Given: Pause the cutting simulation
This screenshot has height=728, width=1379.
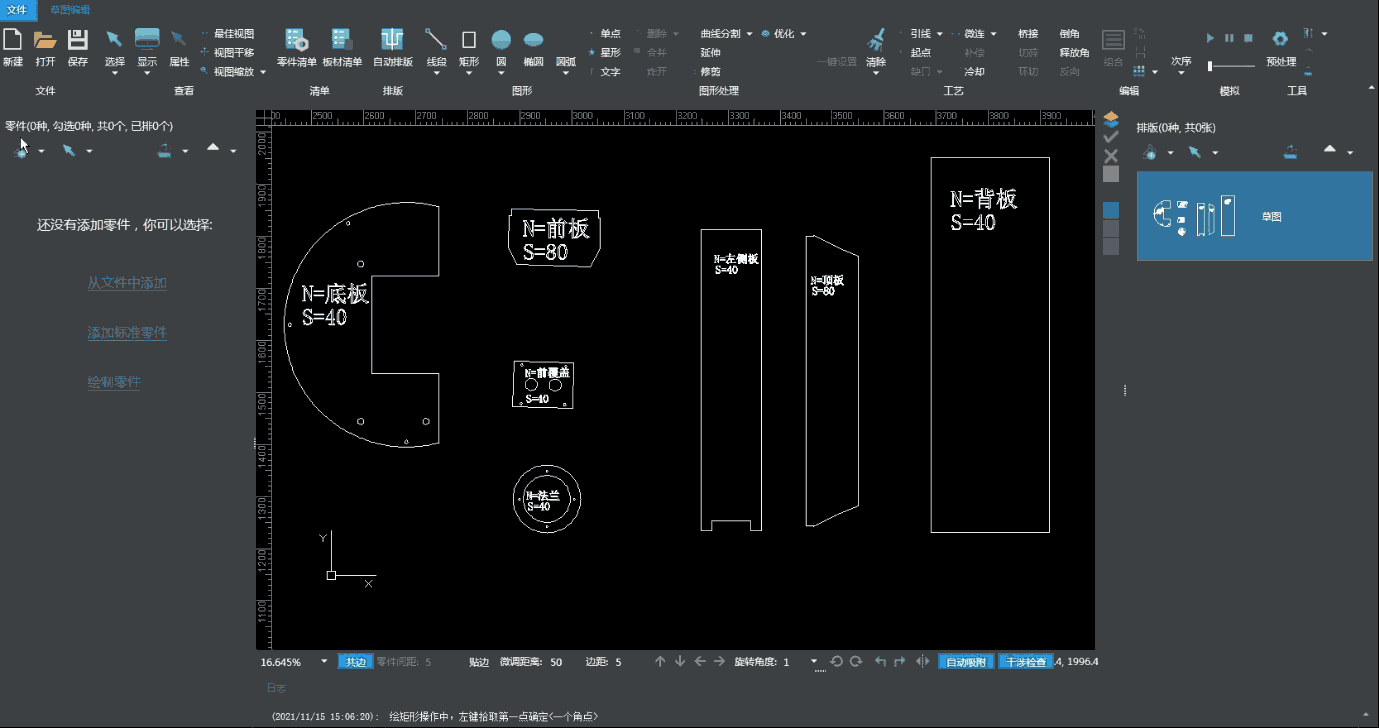Looking at the screenshot, I should [1229, 38].
